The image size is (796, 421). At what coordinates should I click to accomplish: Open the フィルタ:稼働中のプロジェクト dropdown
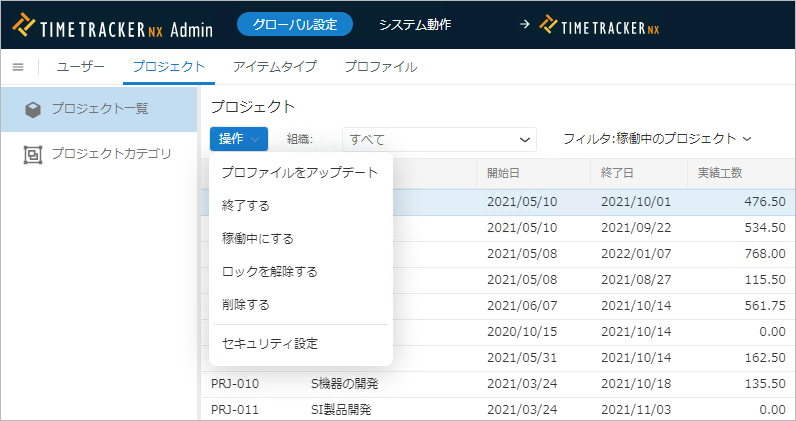click(x=657, y=139)
